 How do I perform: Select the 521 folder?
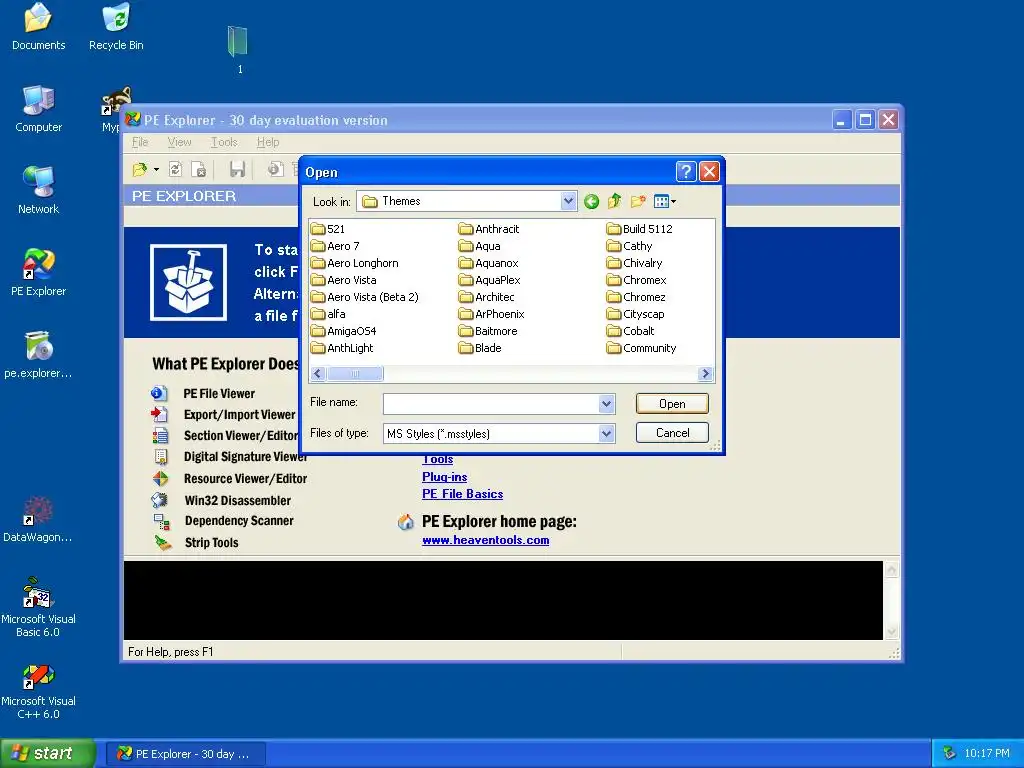point(328,229)
